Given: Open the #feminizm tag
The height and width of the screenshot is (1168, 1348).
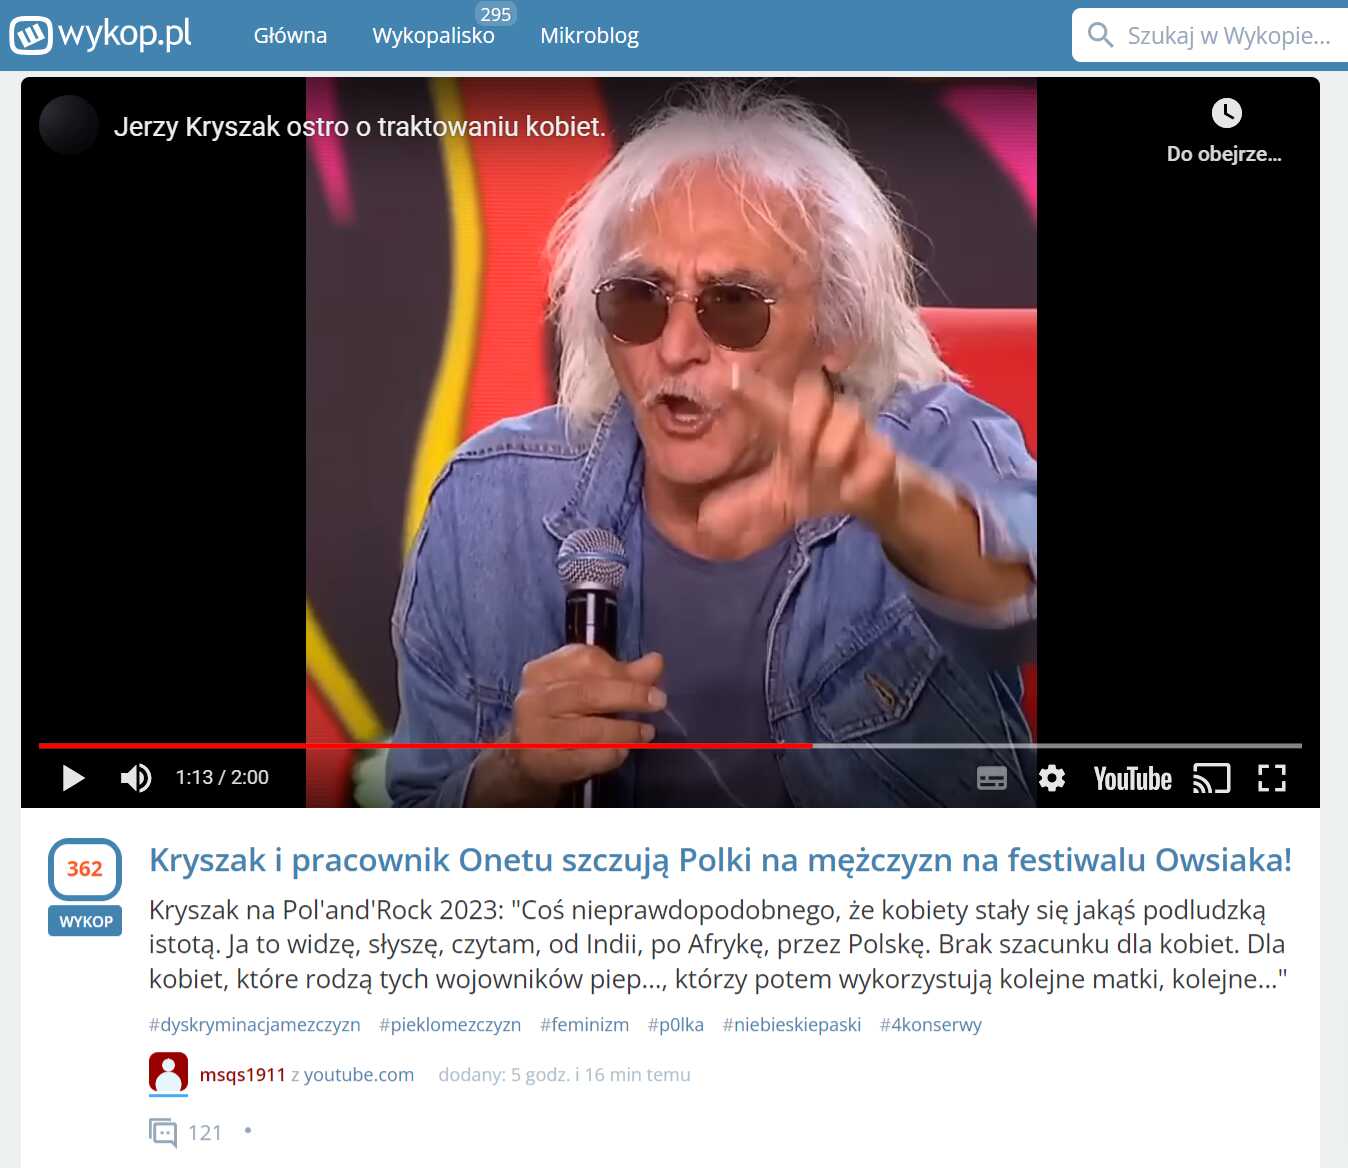Looking at the screenshot, I should (585, 1025).
